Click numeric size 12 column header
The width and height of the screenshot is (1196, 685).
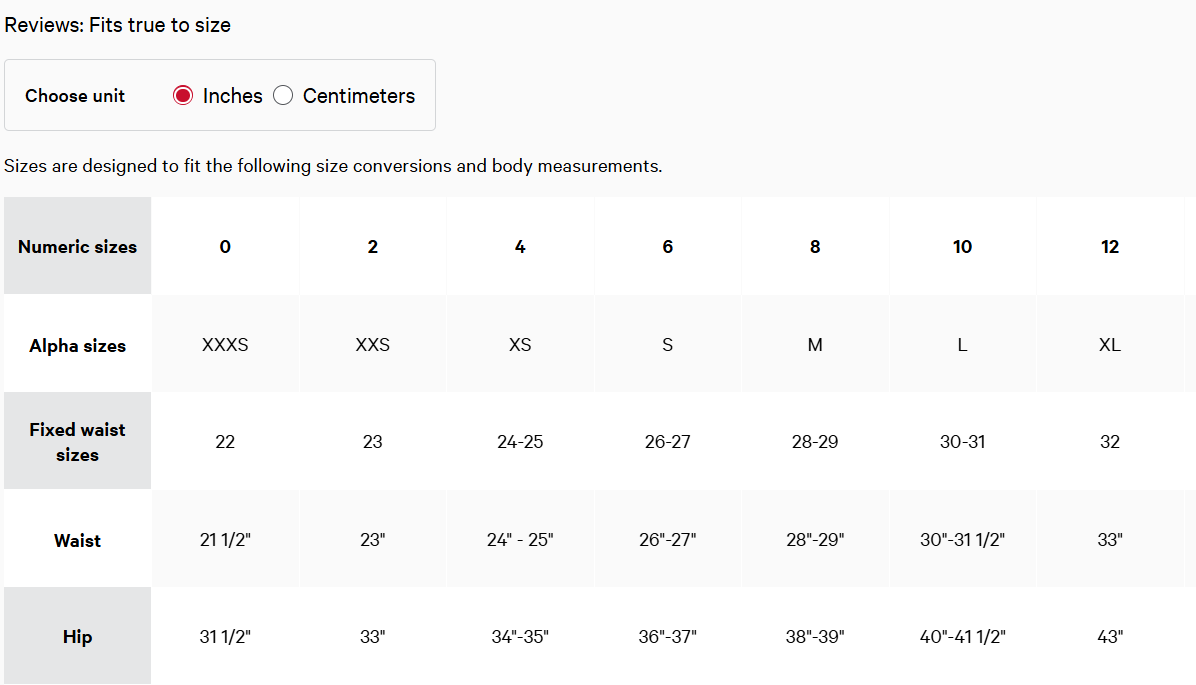pos(1110,246)
